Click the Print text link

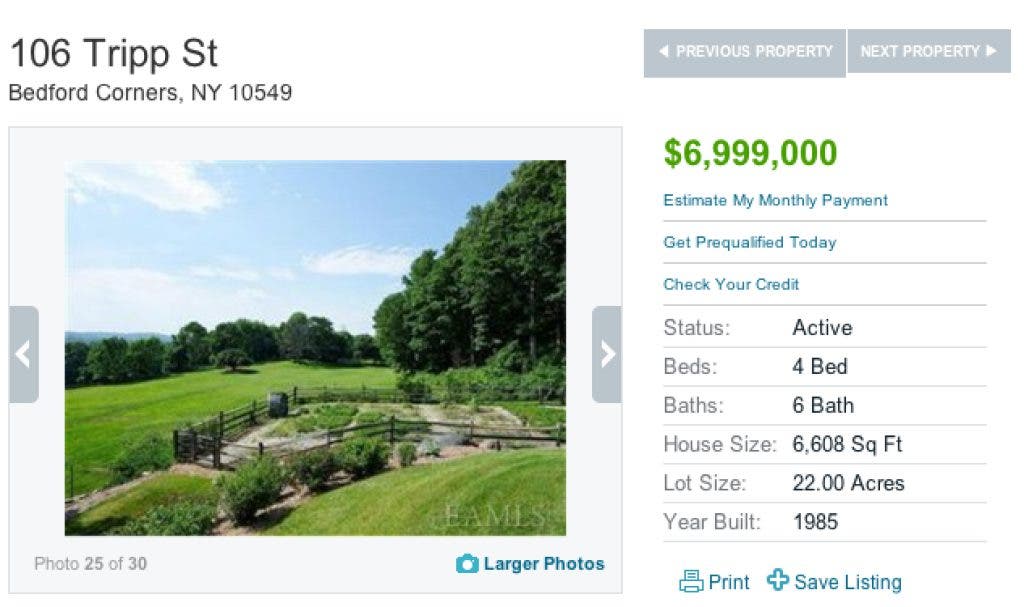tap(729, 582)
